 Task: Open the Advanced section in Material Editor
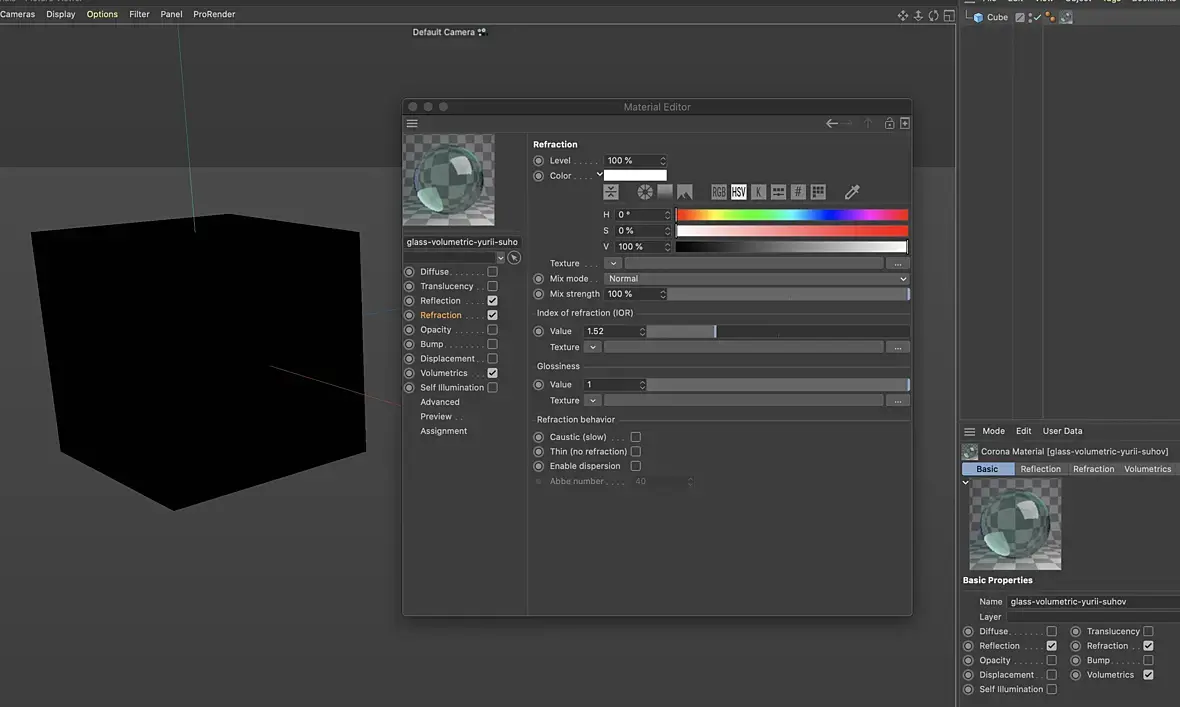coord(440,402)
